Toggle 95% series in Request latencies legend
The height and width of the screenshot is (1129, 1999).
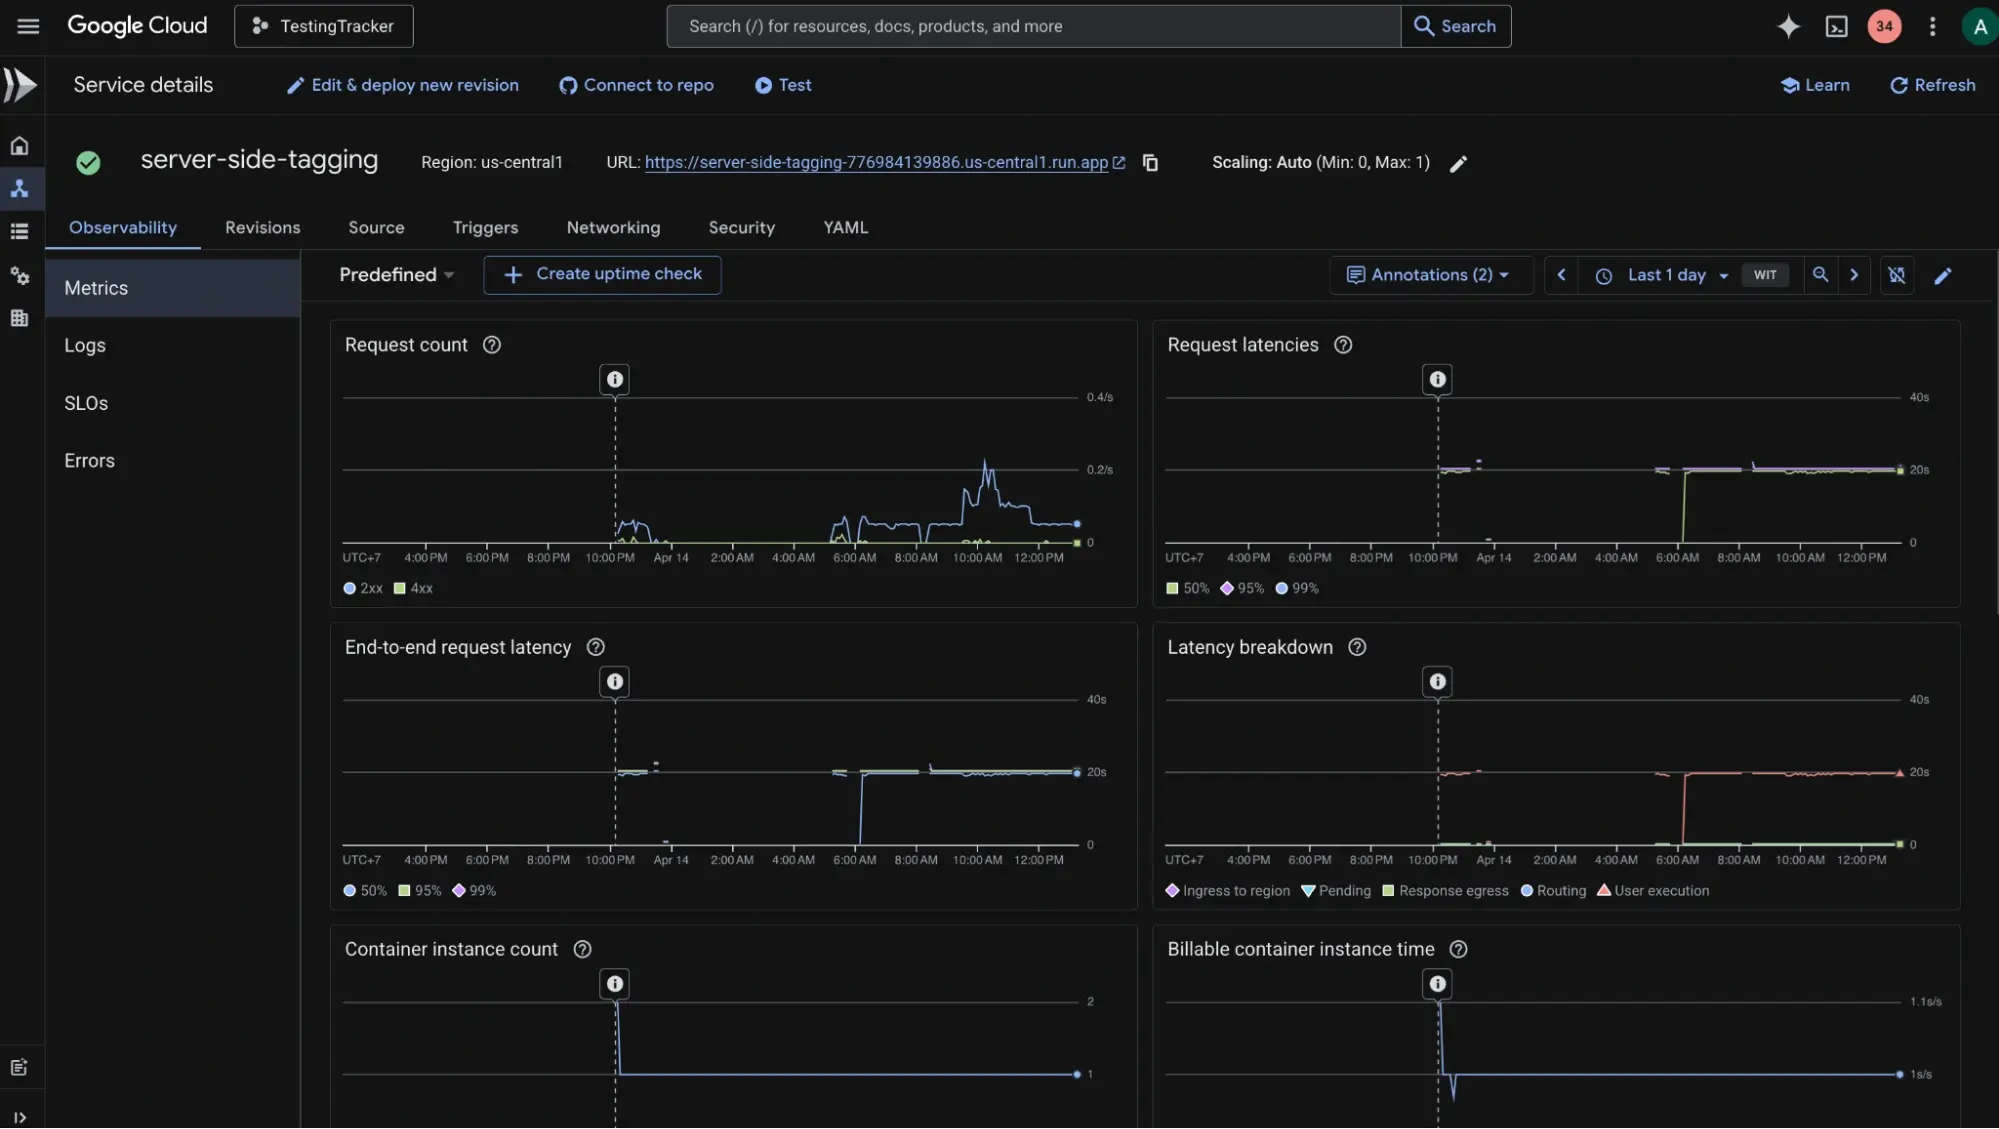[x=1242, y=588]
